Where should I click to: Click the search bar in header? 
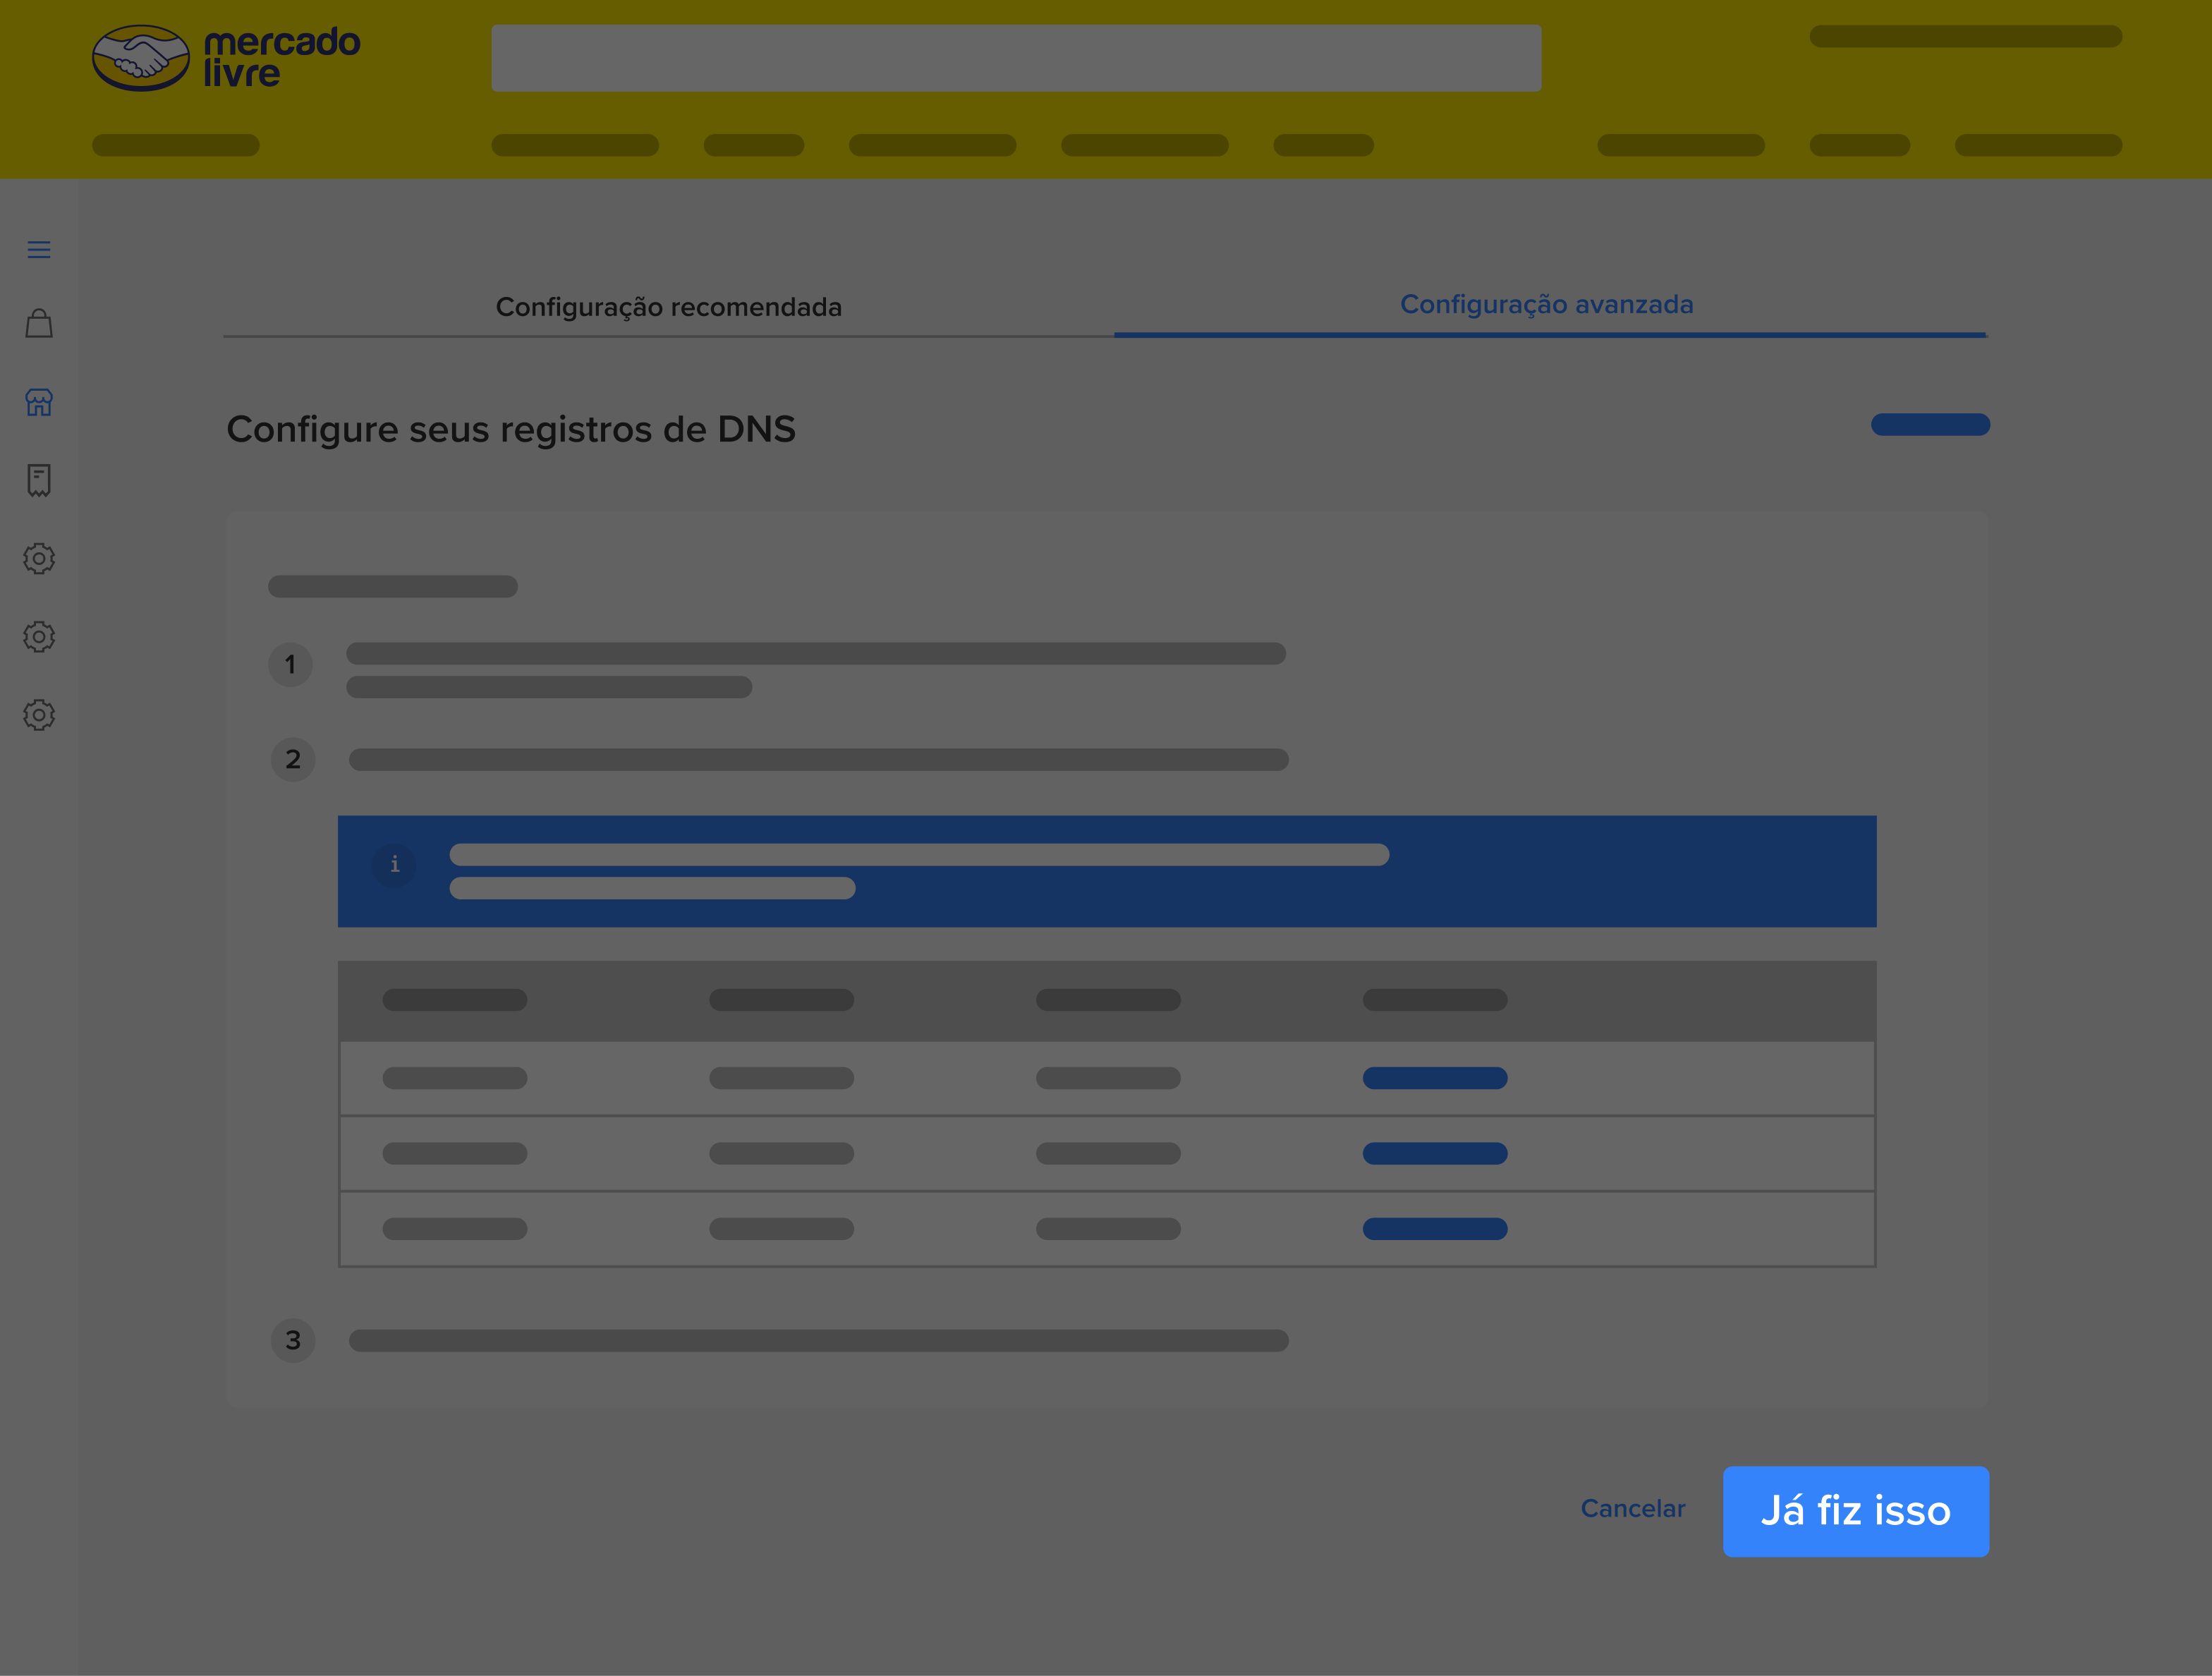pos(1016,58)
